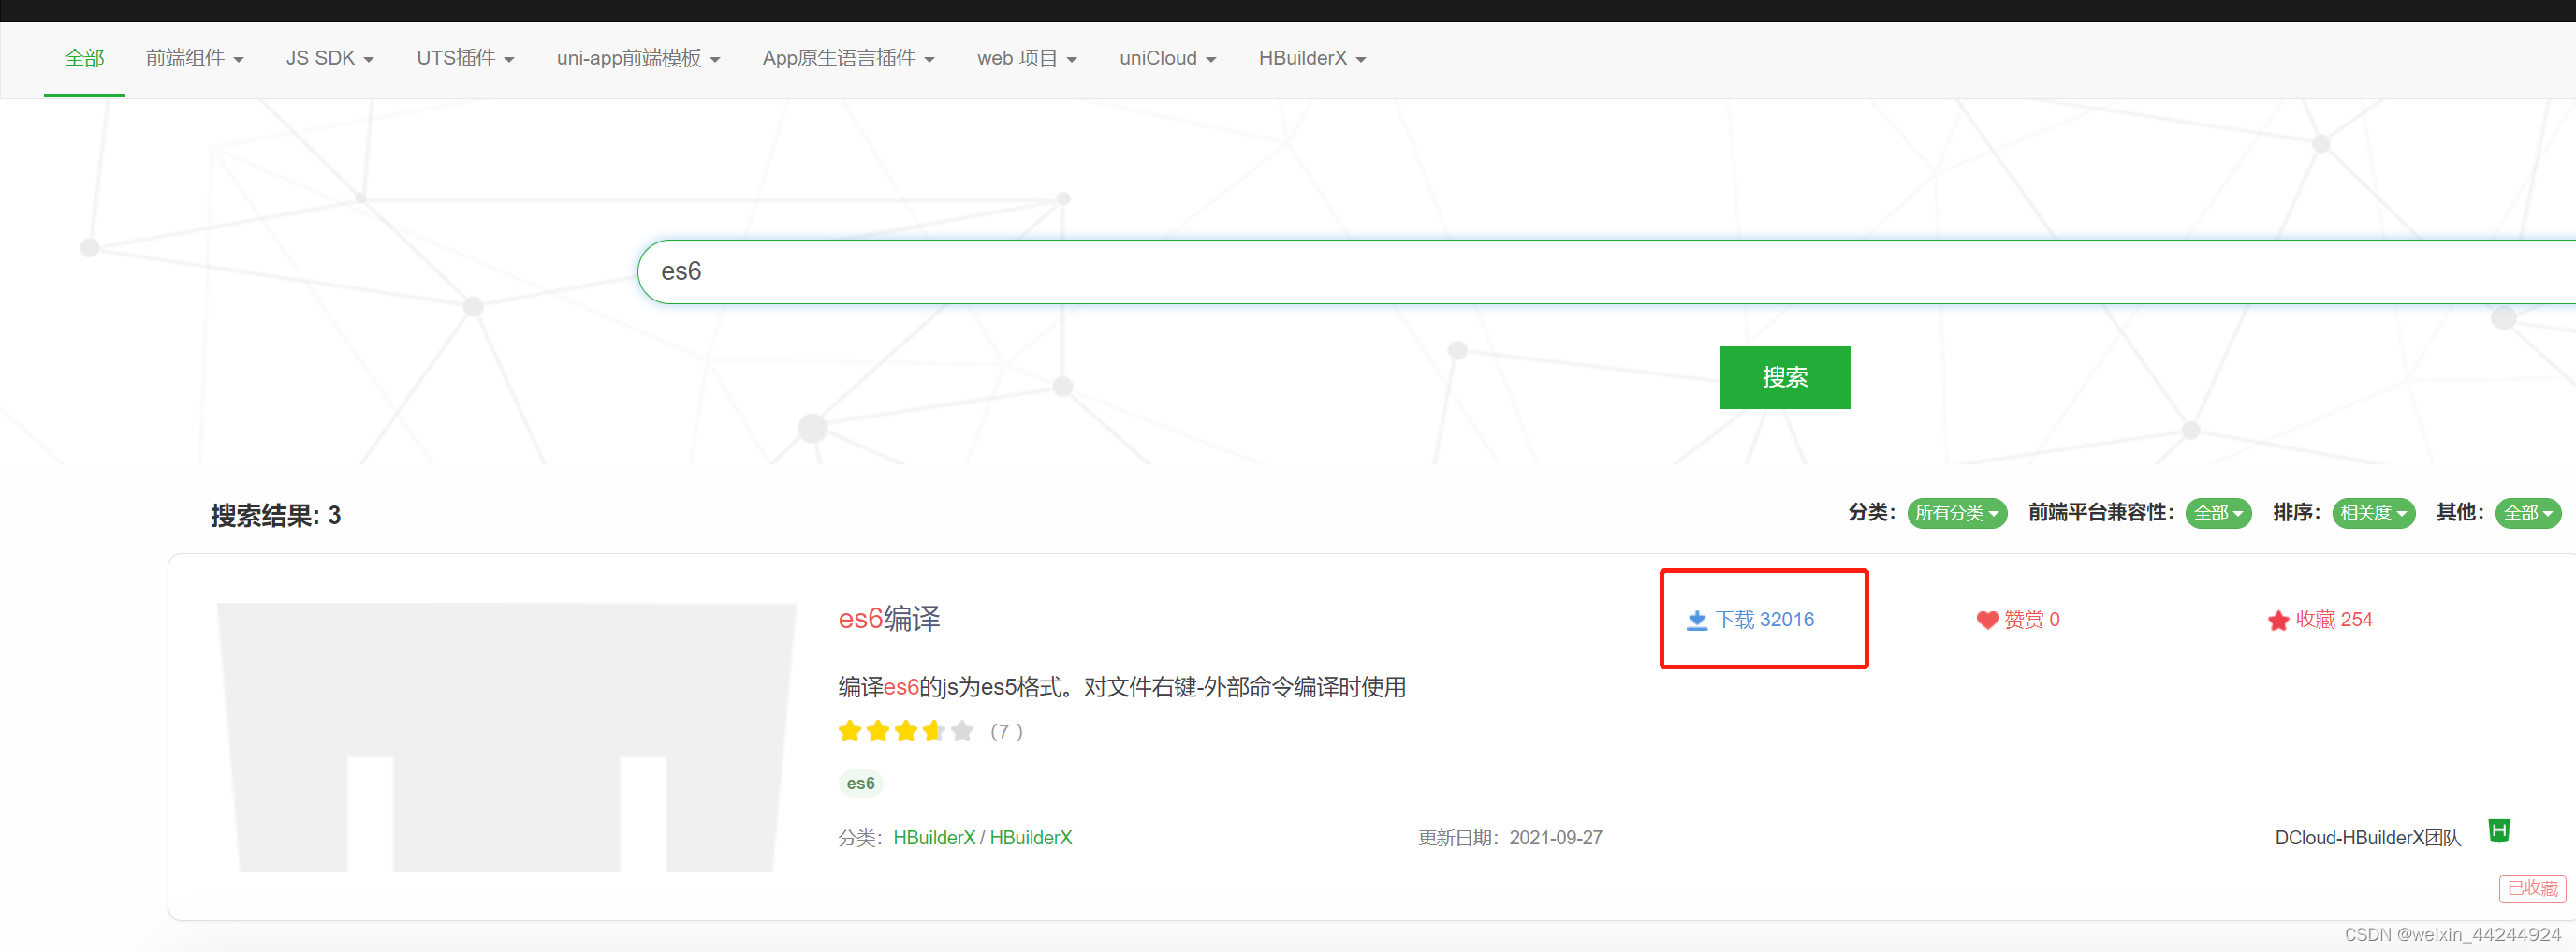Open the 前端组件 dropdown menu
Viewport: 2576px width, 952px height.
pyautogui.click(x=195, y=58)
